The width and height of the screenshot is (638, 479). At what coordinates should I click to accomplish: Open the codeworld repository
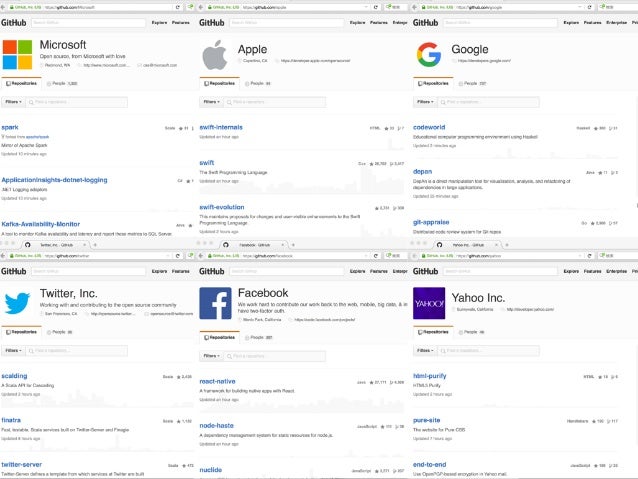coord(429,127)
